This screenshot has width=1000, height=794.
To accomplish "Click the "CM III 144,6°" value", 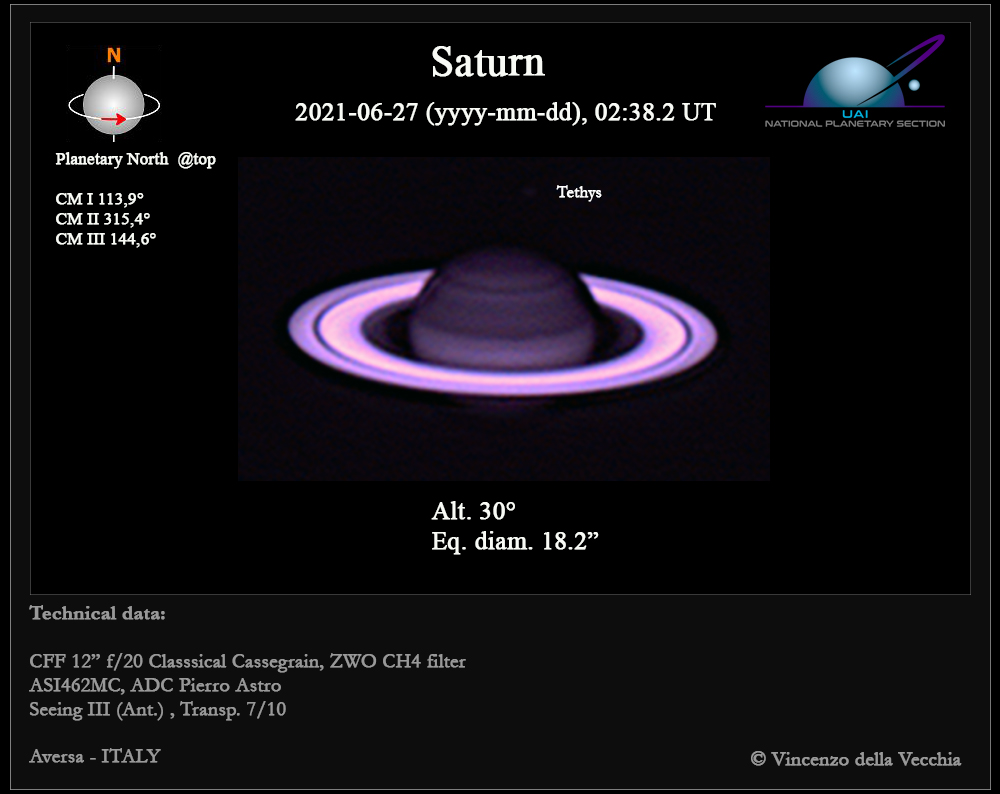I will 106,239.
